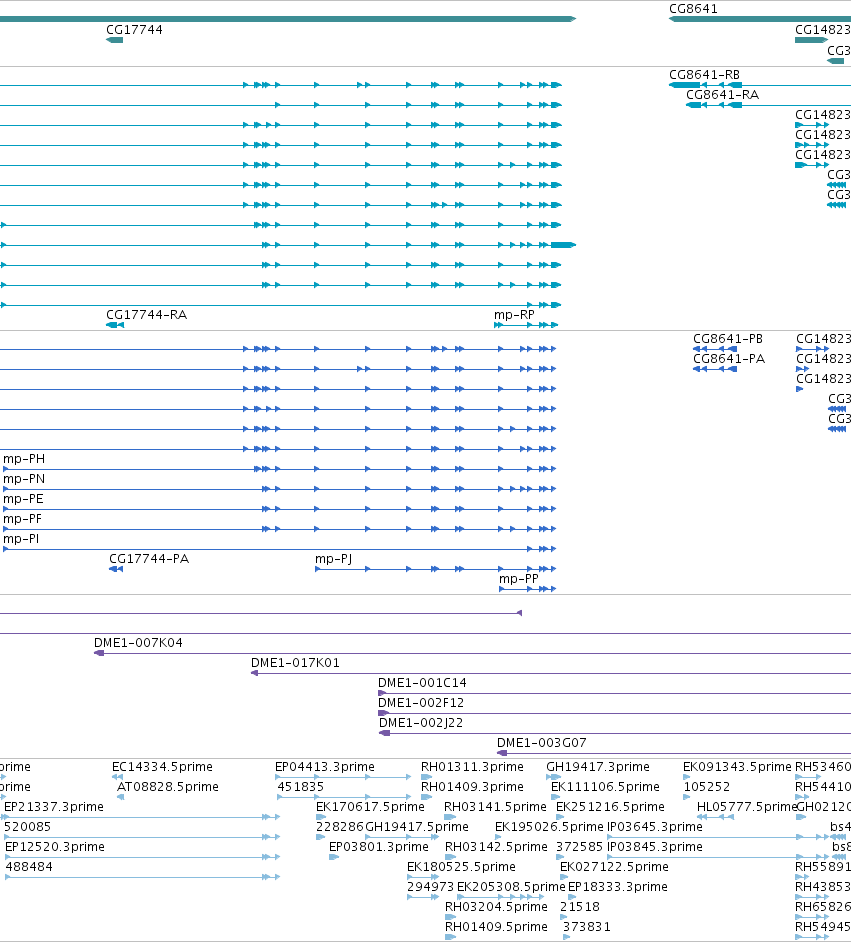Click the 488484 alignment label

[29, 867]
